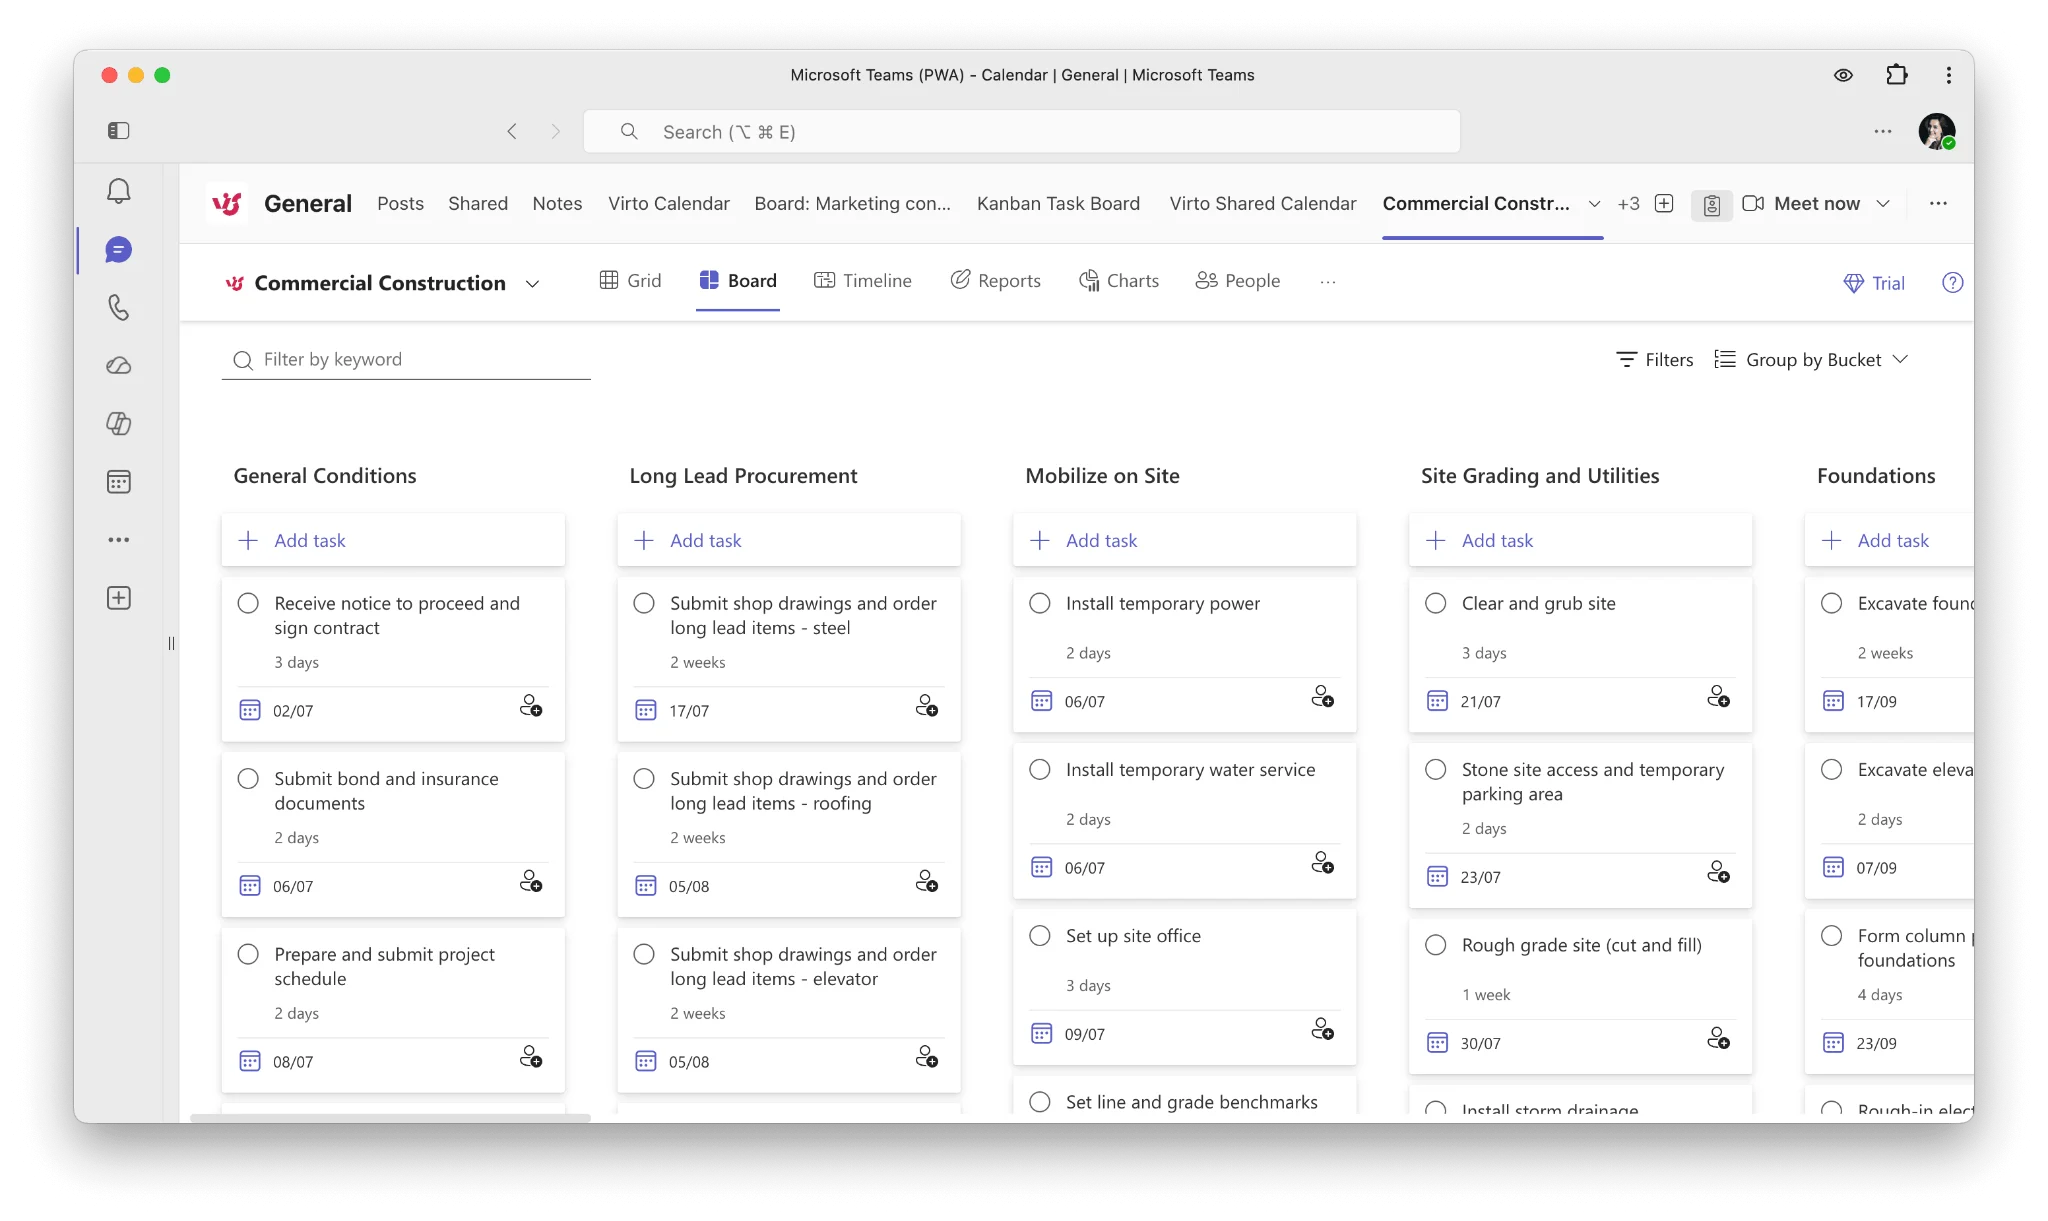Expand the Commercial Construction plan dropdown
Image resolution: width=2048 pixels, height=1221 pixels.
532,284
